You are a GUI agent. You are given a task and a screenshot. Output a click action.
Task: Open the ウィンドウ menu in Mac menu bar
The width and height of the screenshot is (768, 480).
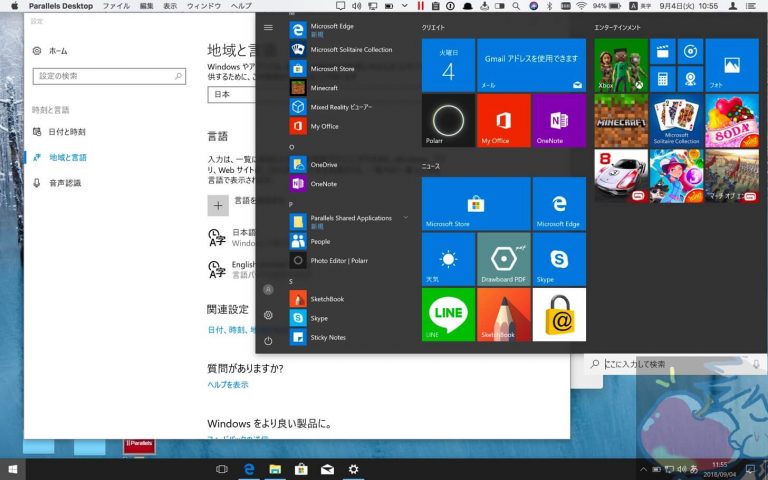pos(204,6)
